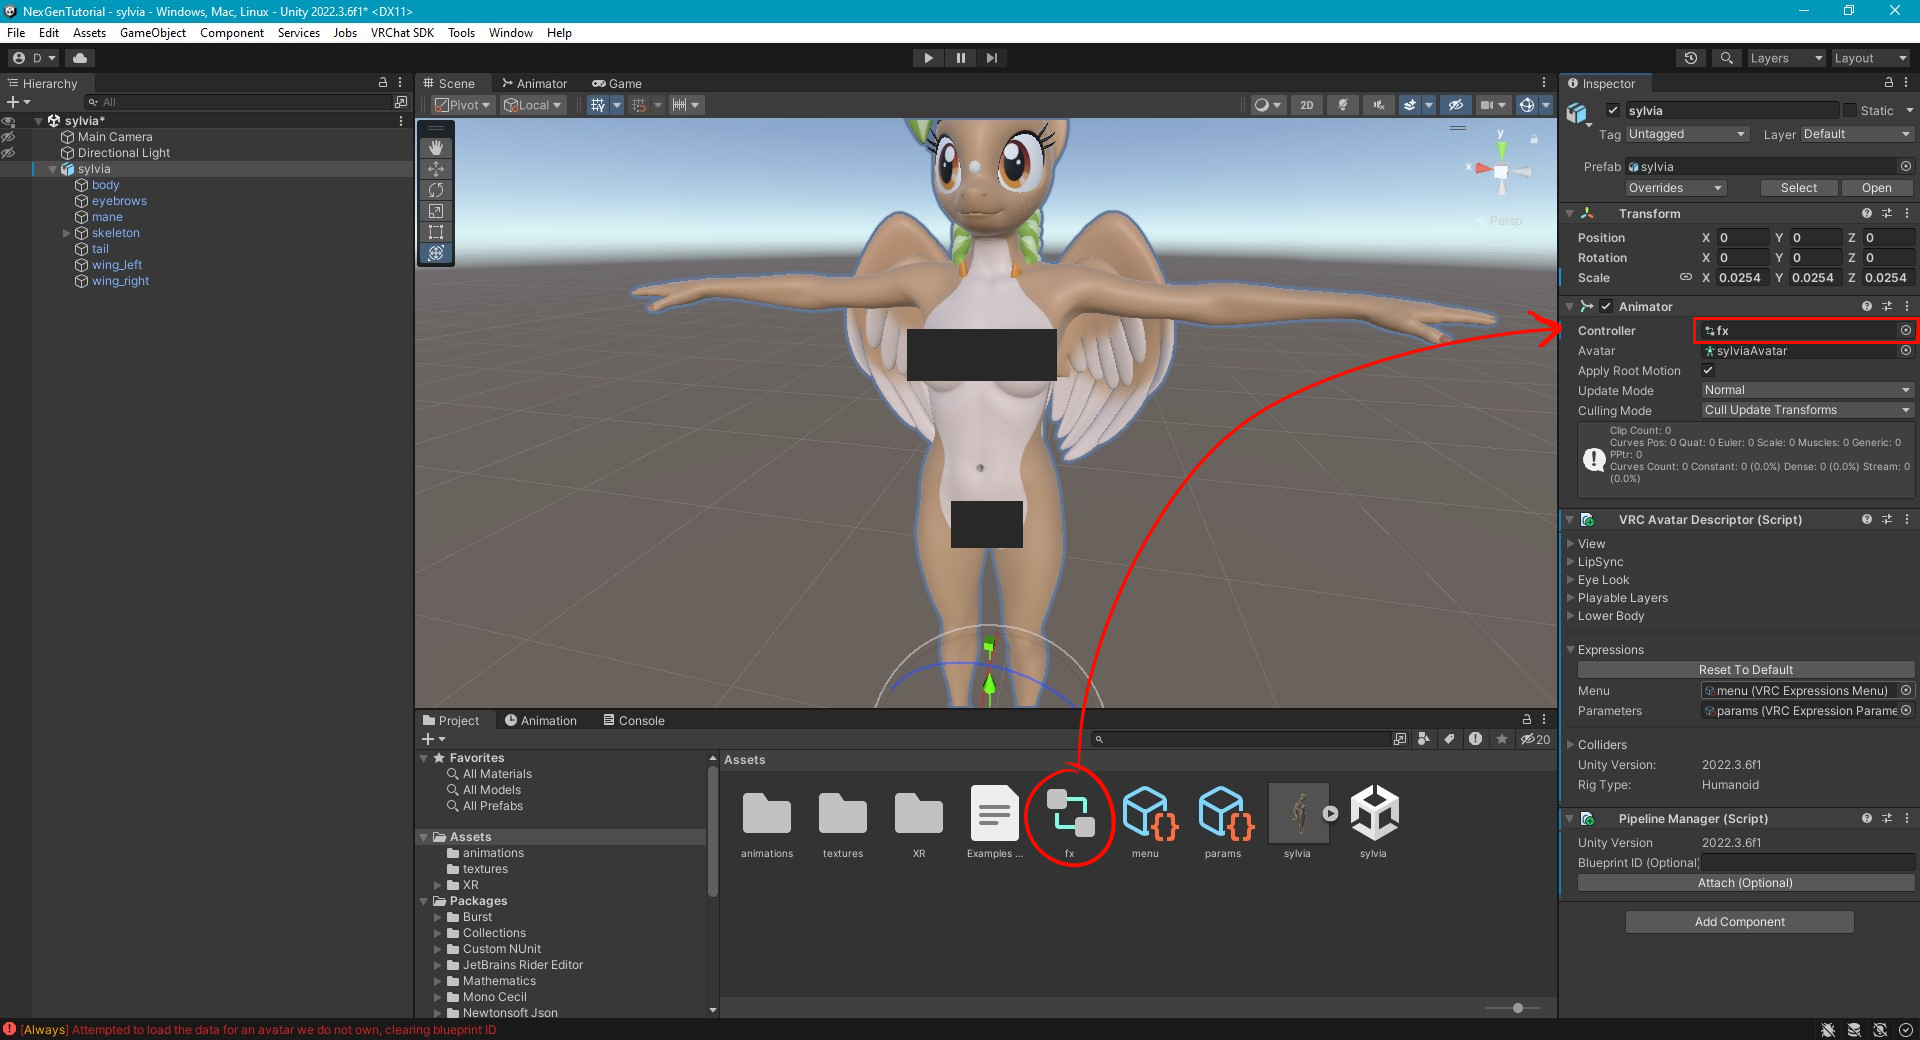The height and width of the screenshot is (1040, 1920).
Task: Open the Examples text asset
Action: (x=995, y=822)
